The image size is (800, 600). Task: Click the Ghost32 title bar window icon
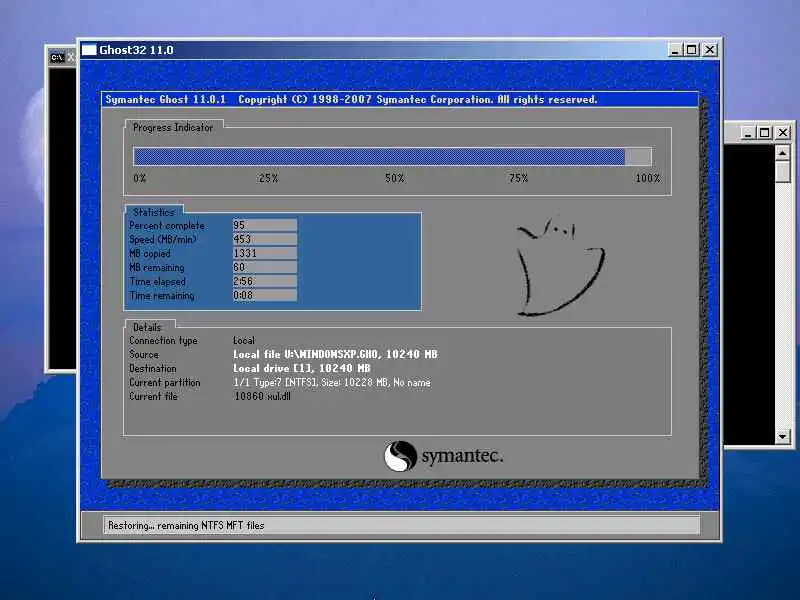pyautogui.click(x=89, y=50)
